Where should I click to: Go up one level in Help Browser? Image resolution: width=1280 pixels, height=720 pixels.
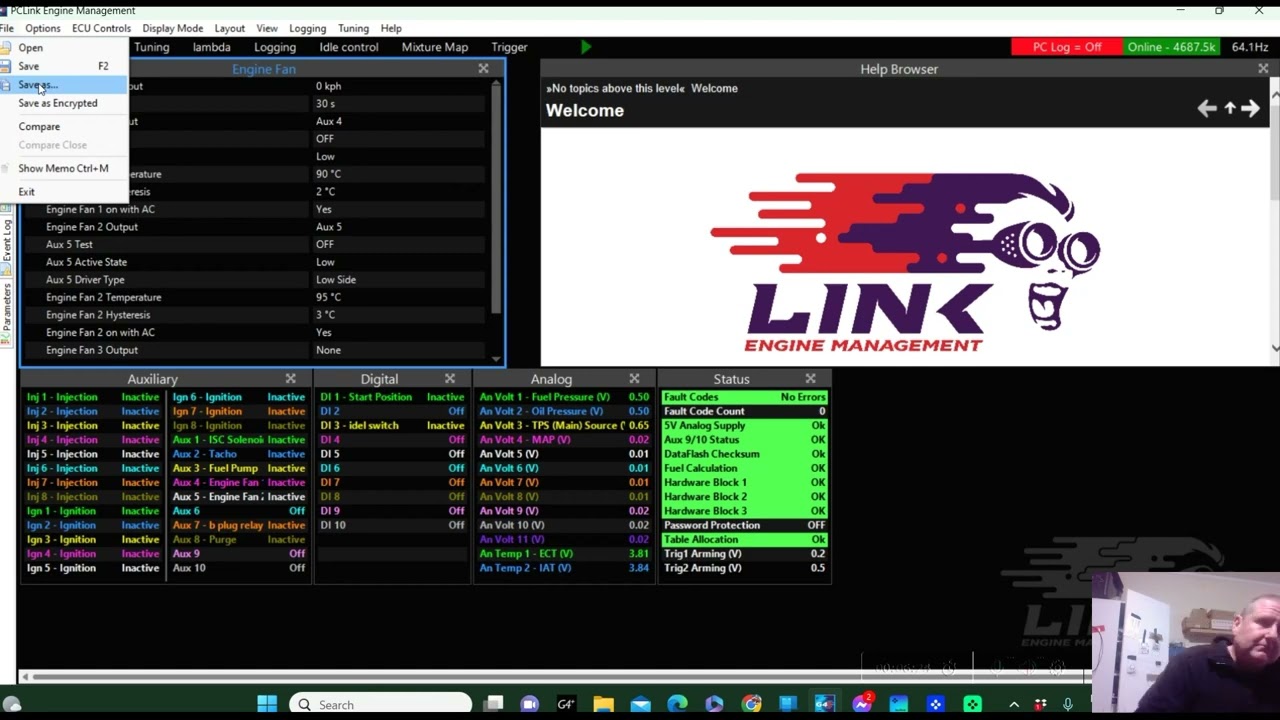[1230, 109]
